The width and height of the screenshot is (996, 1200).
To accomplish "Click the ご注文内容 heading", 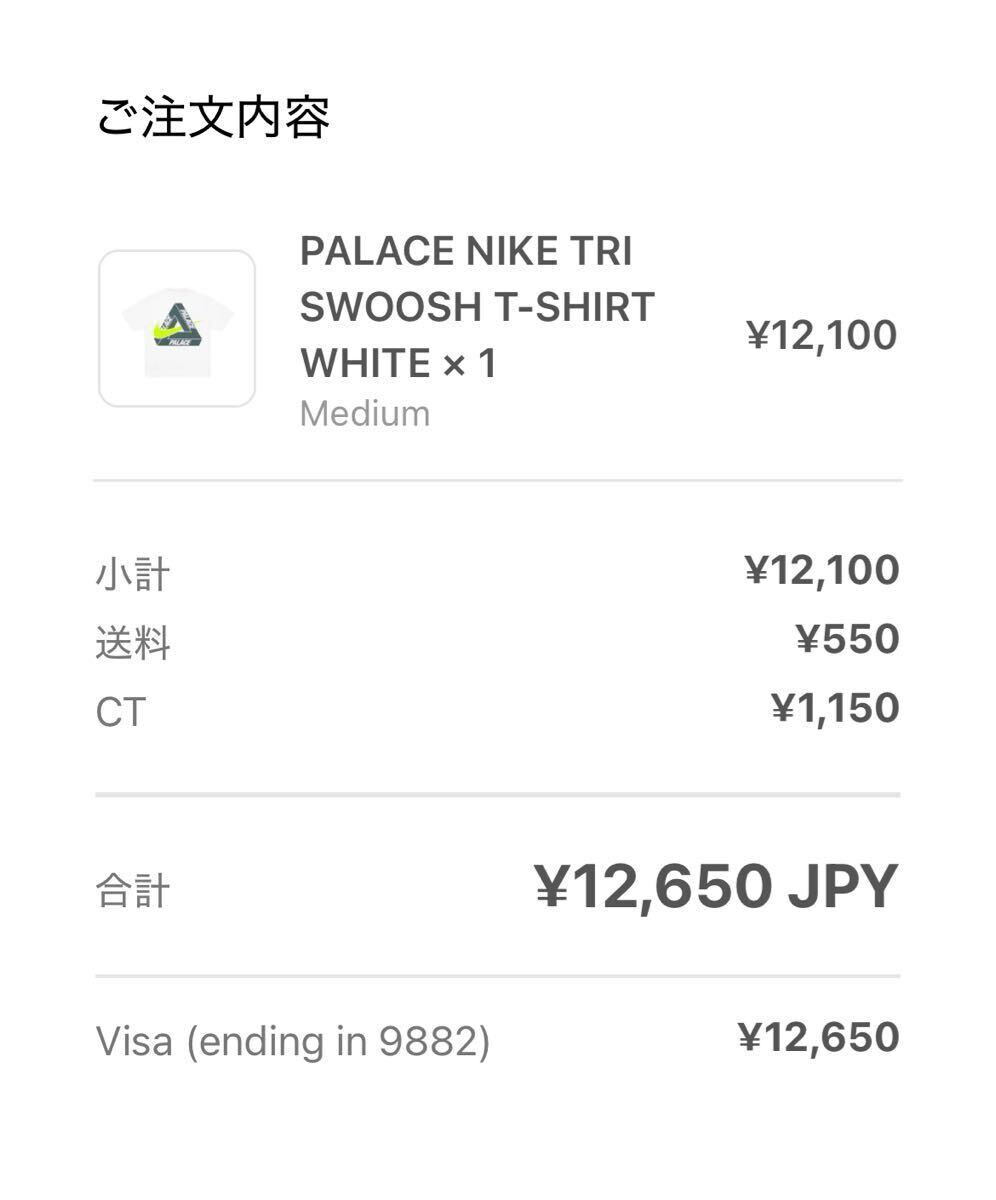I will (212, 118).
